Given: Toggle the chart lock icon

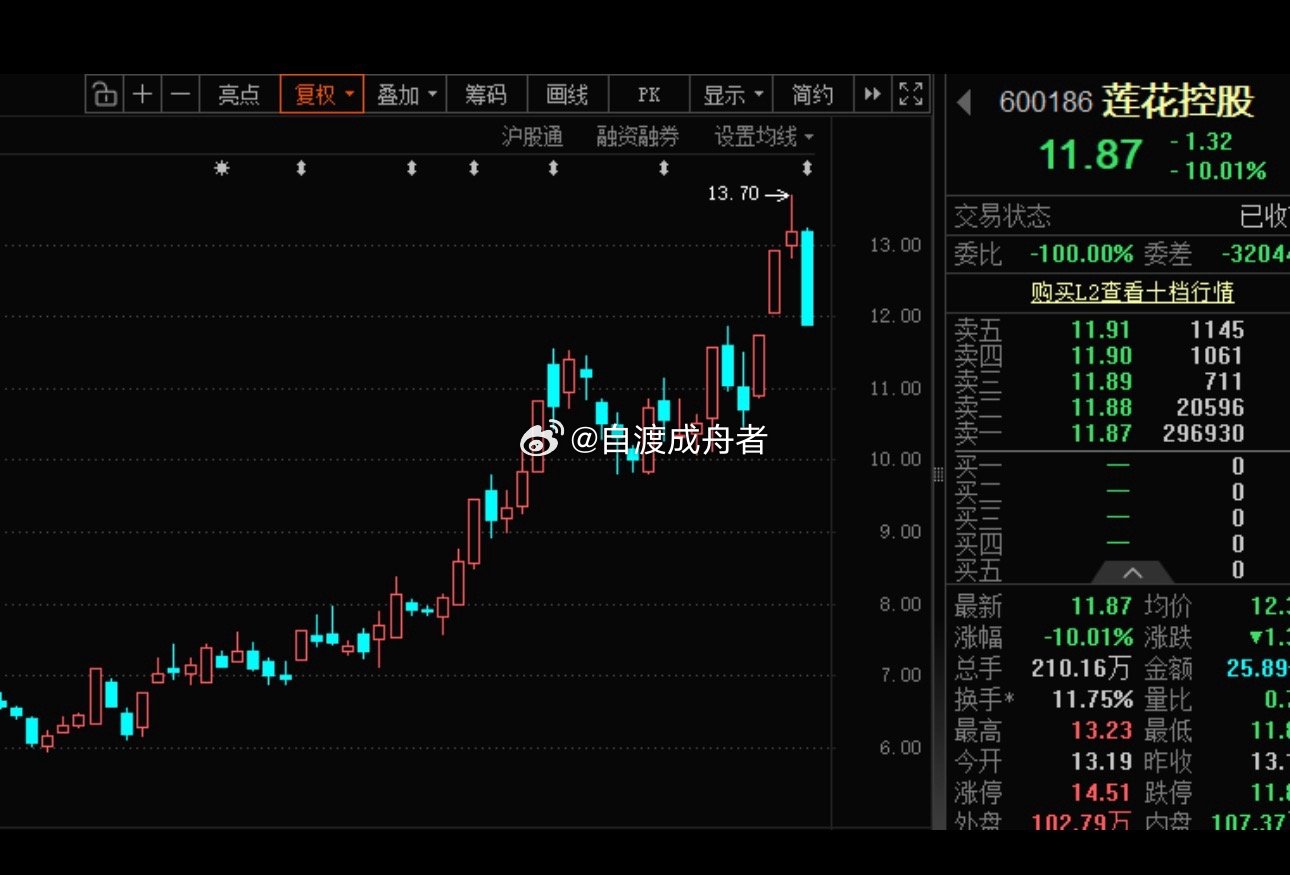Looking at the screenshot, I should (105, 95).
